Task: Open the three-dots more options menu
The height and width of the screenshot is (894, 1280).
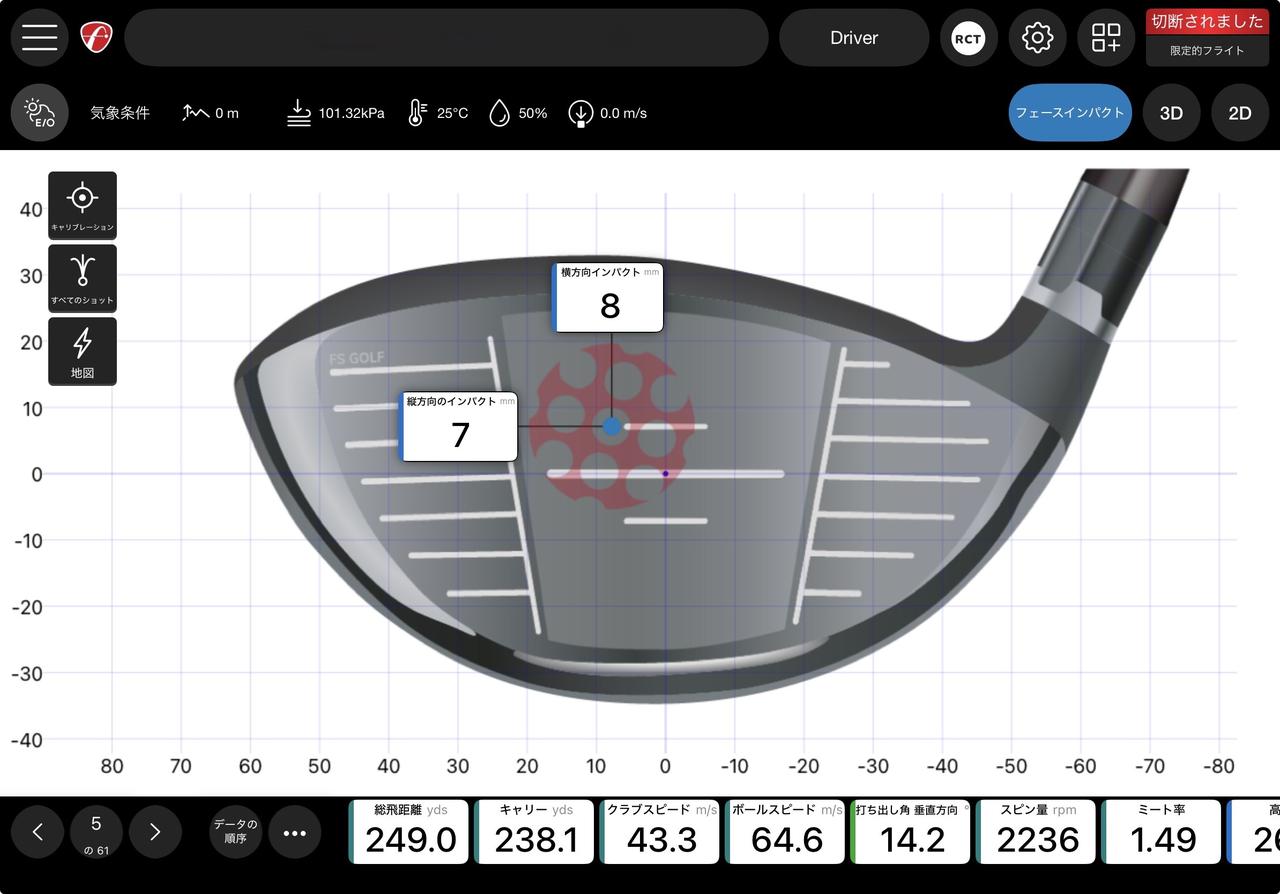Action: tap(295, 832)
